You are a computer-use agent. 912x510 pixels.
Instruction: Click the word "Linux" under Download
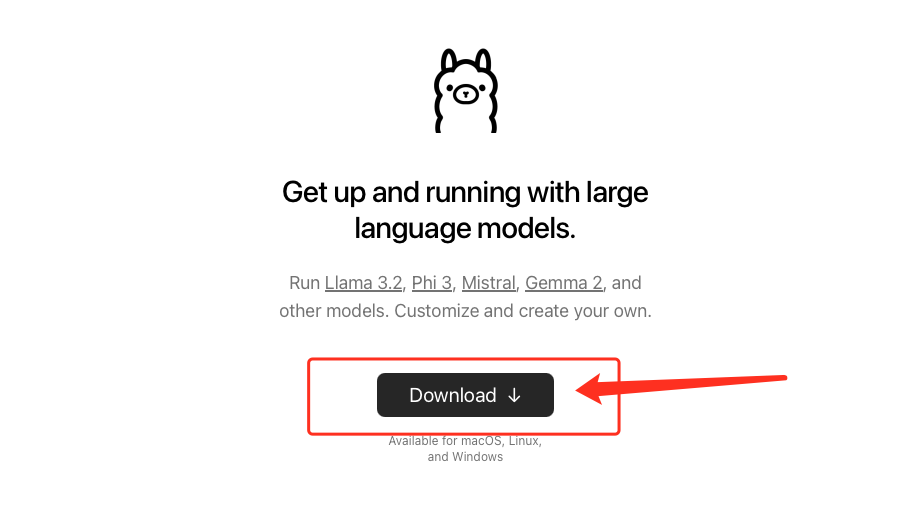pyautogui.click(x=523, y=441)
